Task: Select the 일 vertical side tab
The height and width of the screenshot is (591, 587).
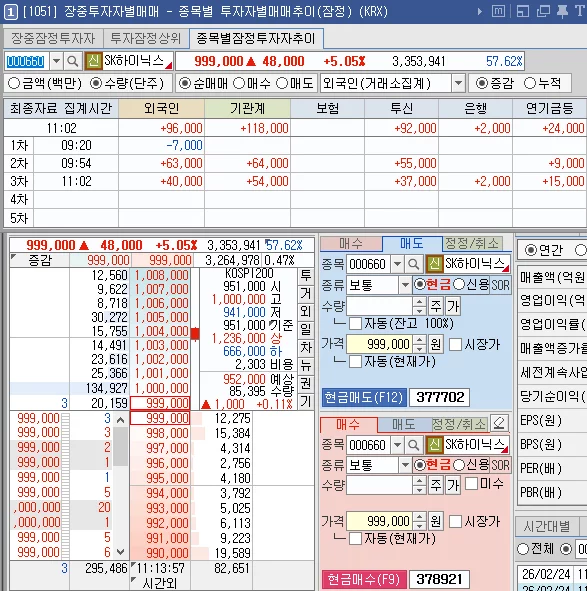Action: 305,329
